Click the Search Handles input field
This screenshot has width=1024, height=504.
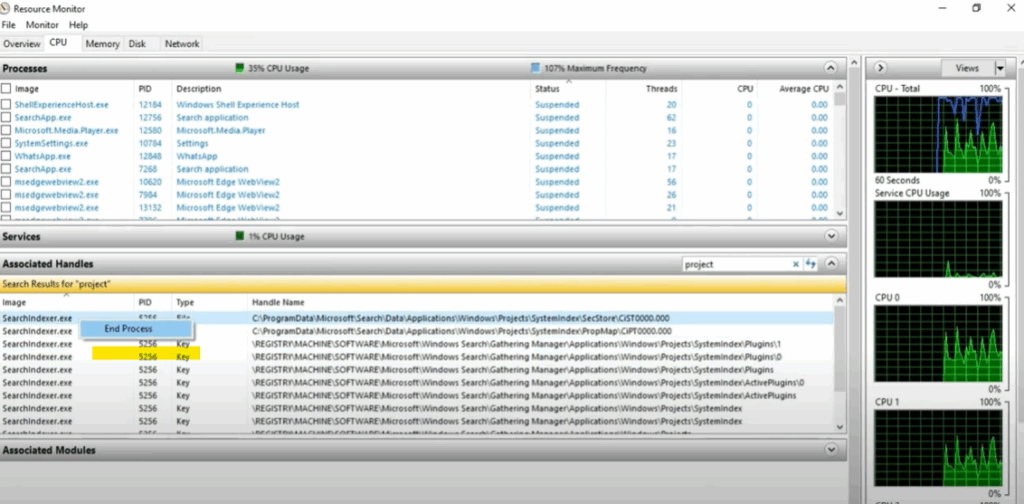pos(735,264)
